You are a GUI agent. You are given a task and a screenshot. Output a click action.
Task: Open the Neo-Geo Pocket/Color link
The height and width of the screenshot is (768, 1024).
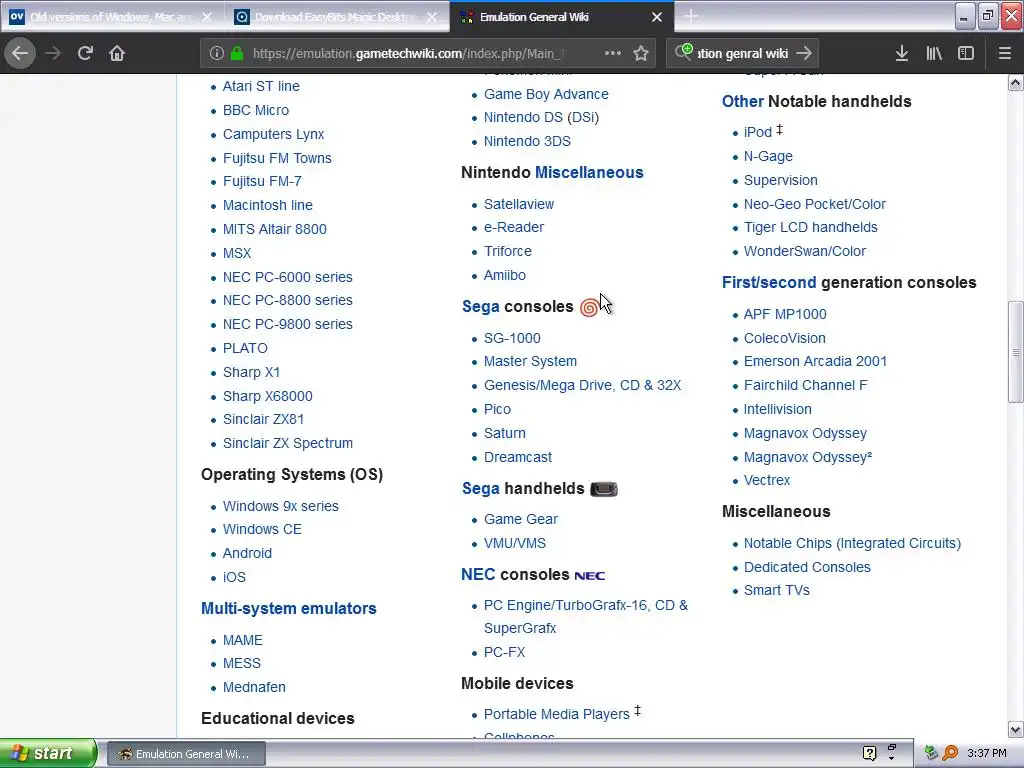814,204
